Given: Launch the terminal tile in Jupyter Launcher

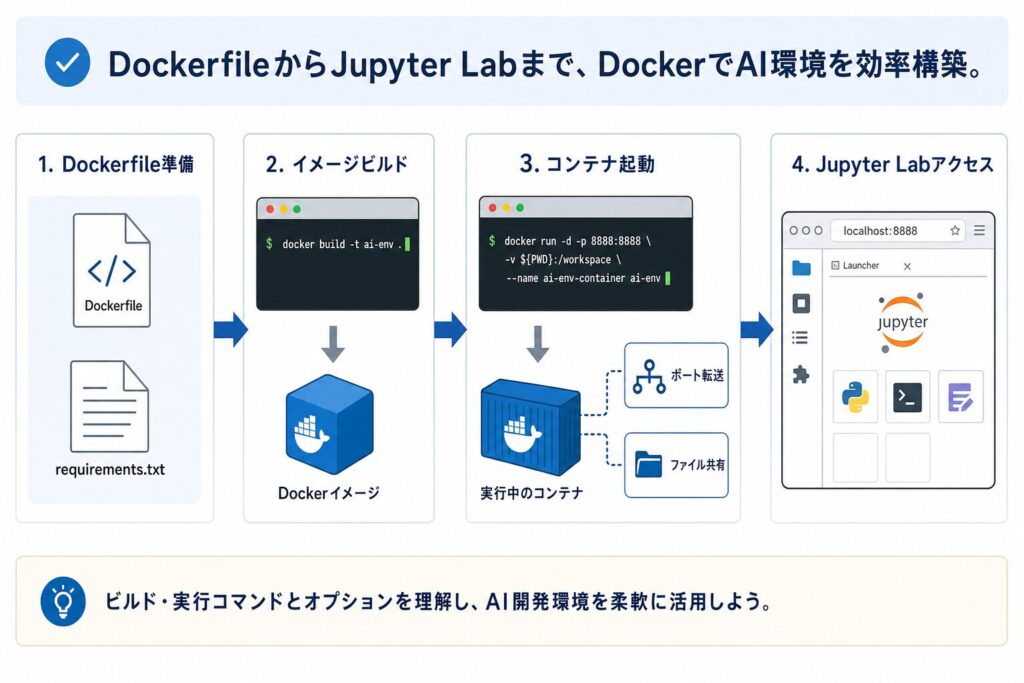Looking at the screenshot, I should click(908, 396).
